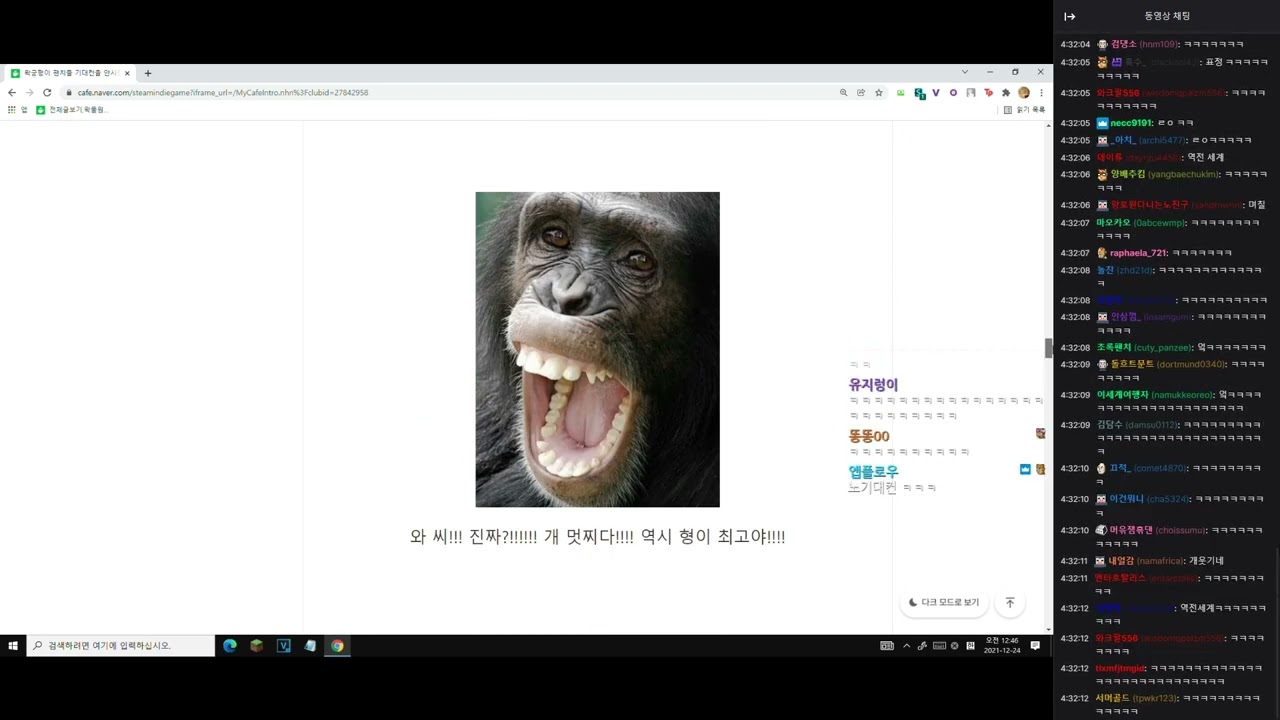Go back with the browser back arrow
1280x720 pixels.
(12, 92)
